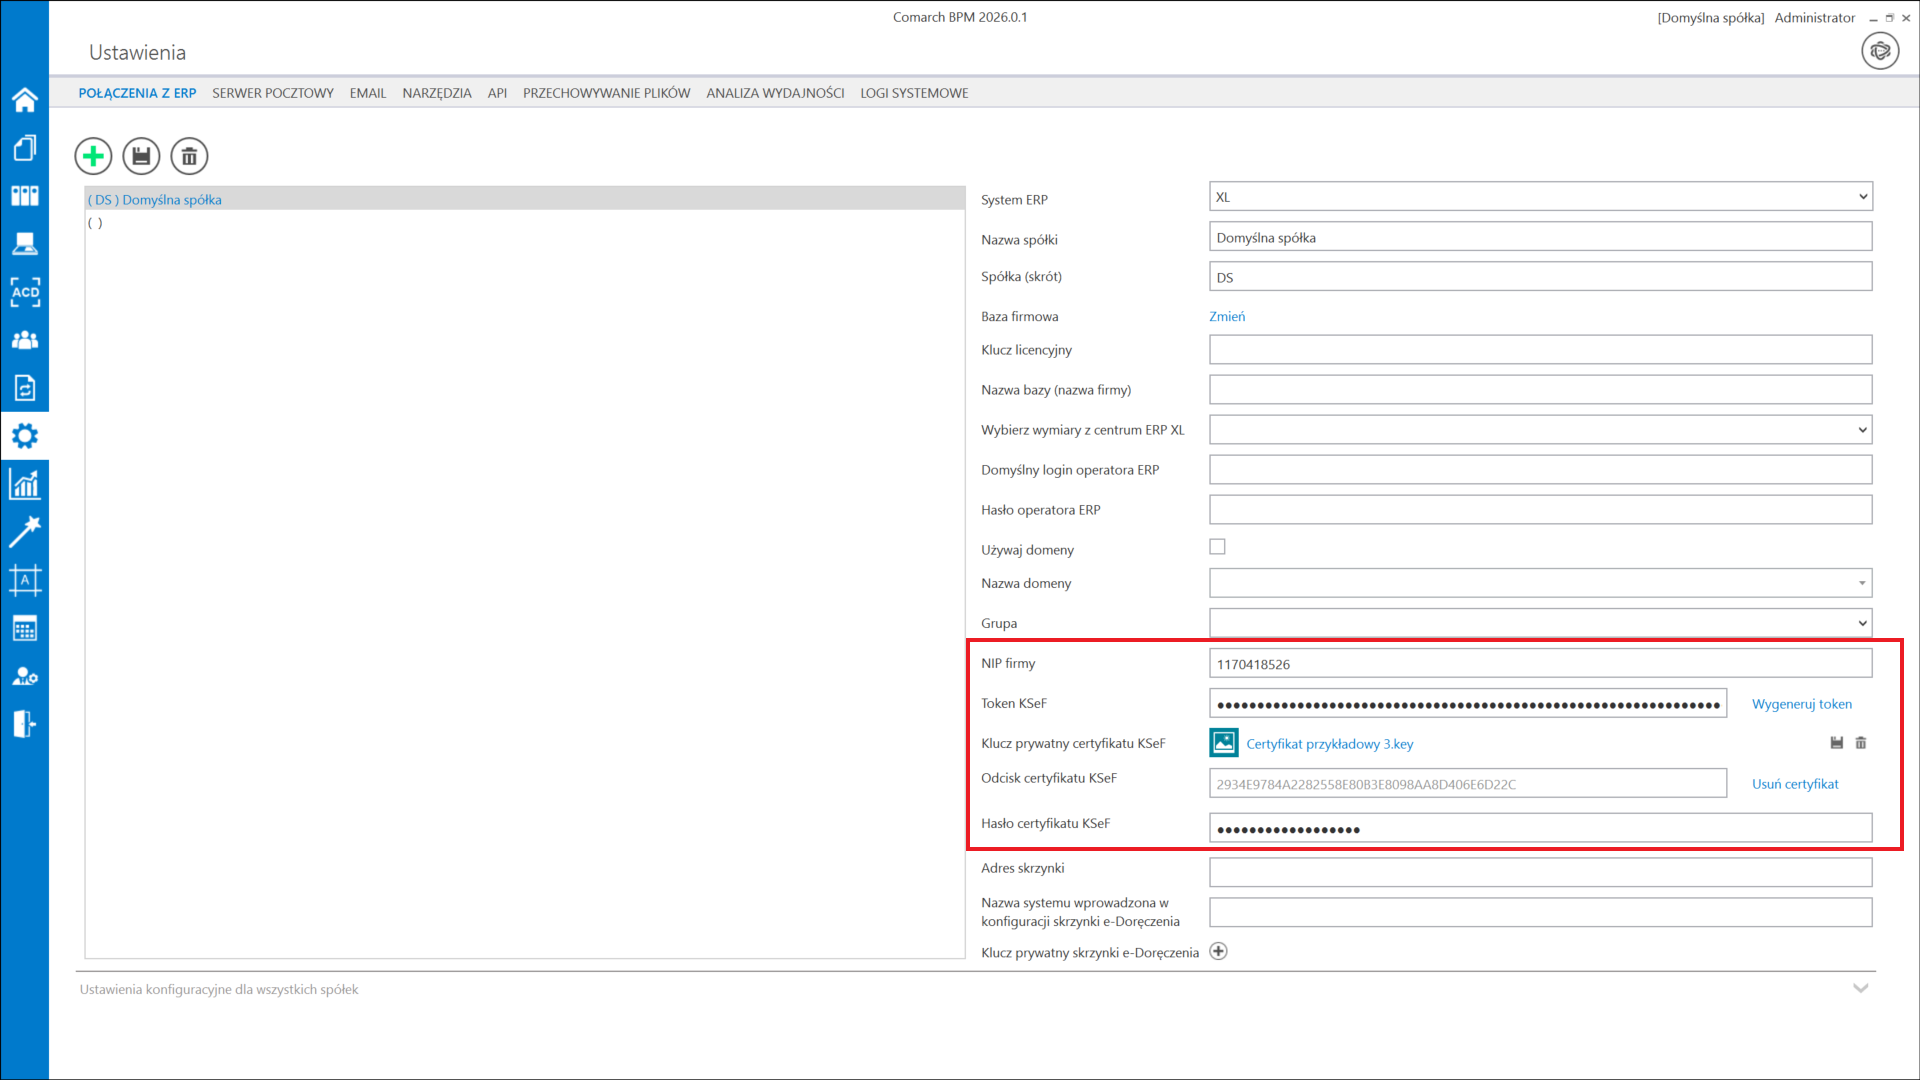Open Wybierz wymiary z centrum ERP XL dropdown
This screenshot has width=1920, height=1080.
click(1540, 430)
